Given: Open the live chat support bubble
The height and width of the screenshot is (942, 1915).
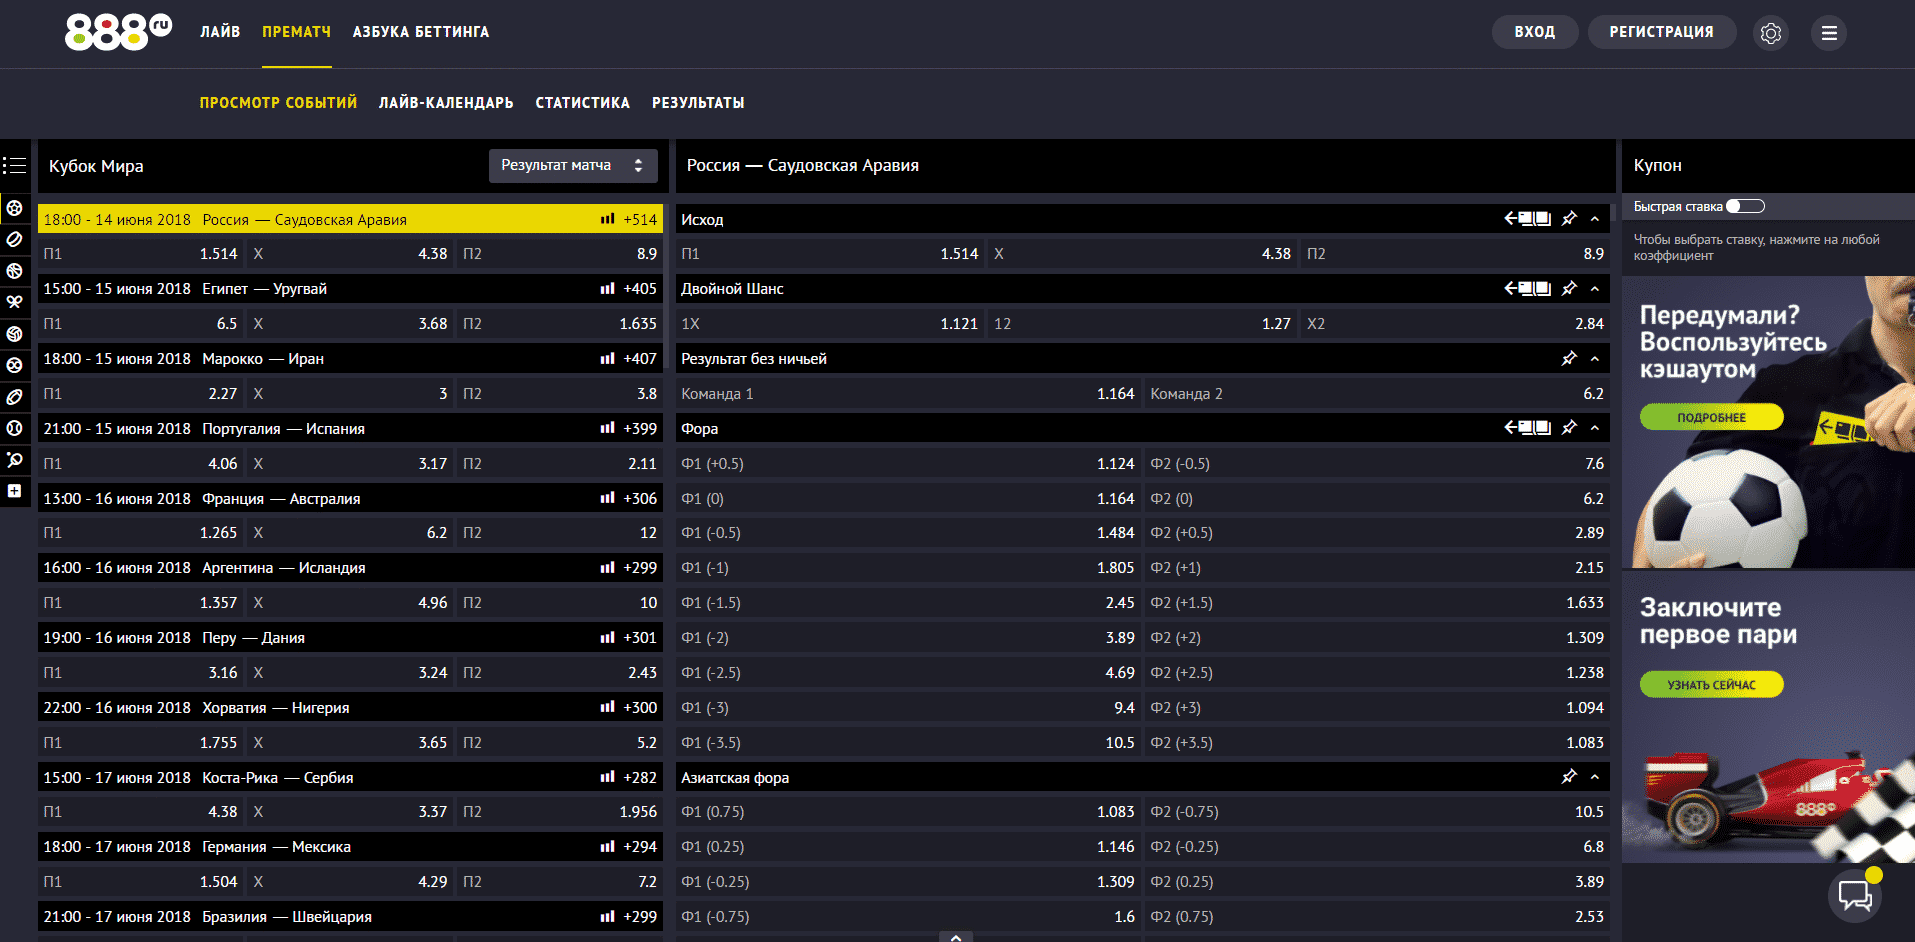Looking at the screenshot, I should 1855,895.
